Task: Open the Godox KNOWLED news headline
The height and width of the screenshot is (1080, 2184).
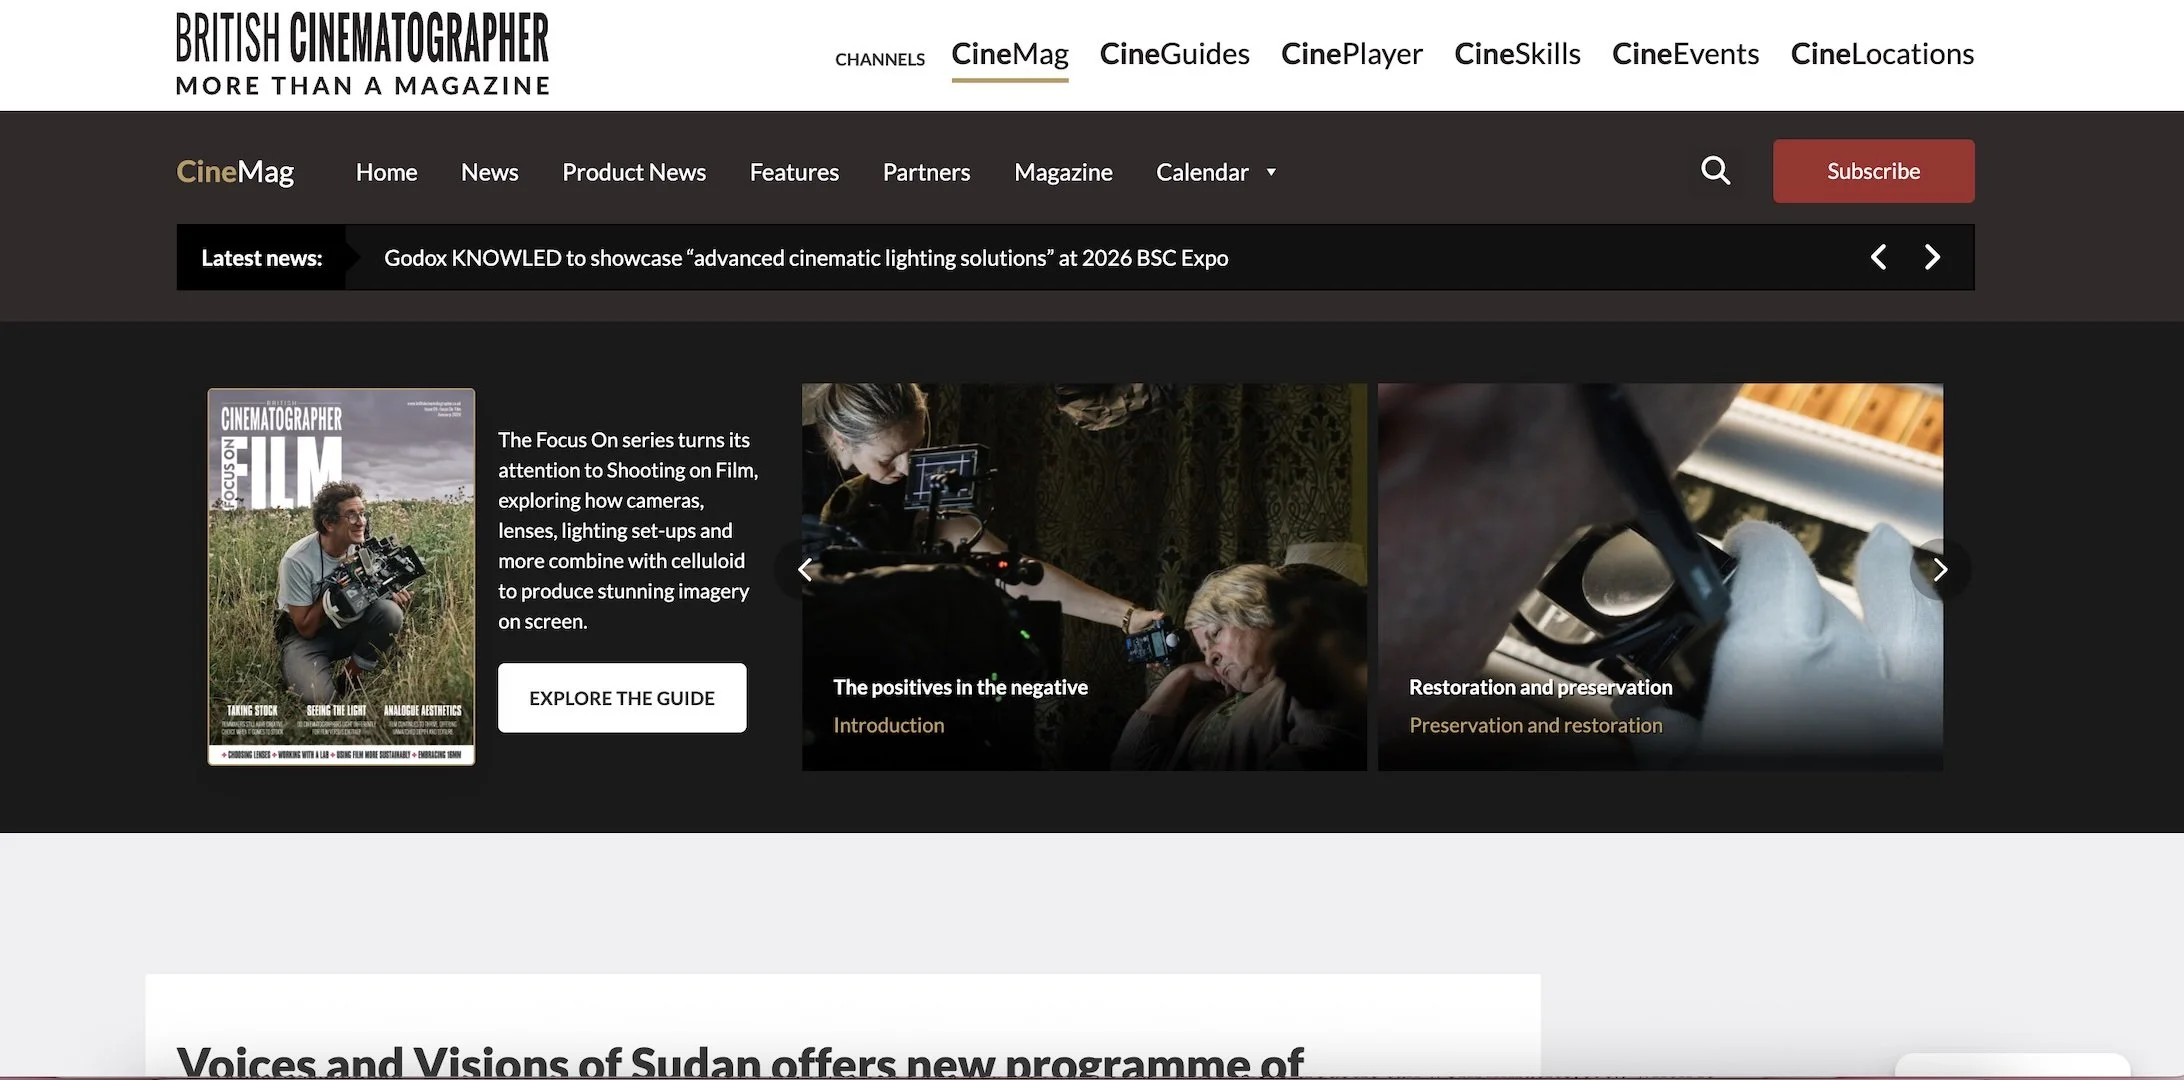Action: 805,258
